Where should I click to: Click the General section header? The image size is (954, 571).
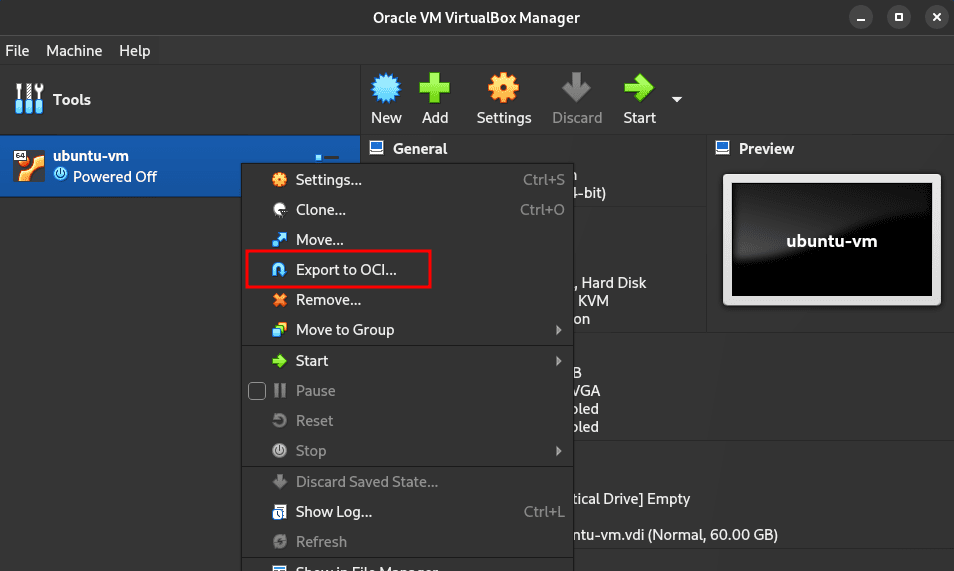coord(420,149)
